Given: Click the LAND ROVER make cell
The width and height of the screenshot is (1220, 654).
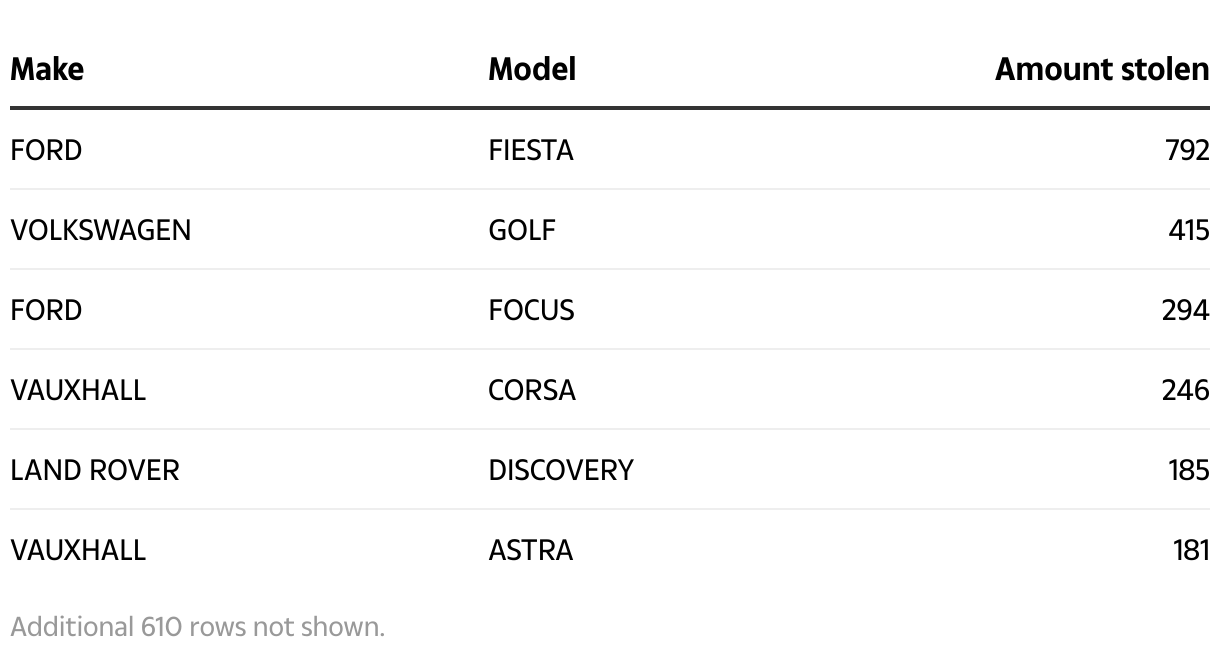Looking at the screenshot, I should [95, 470].
